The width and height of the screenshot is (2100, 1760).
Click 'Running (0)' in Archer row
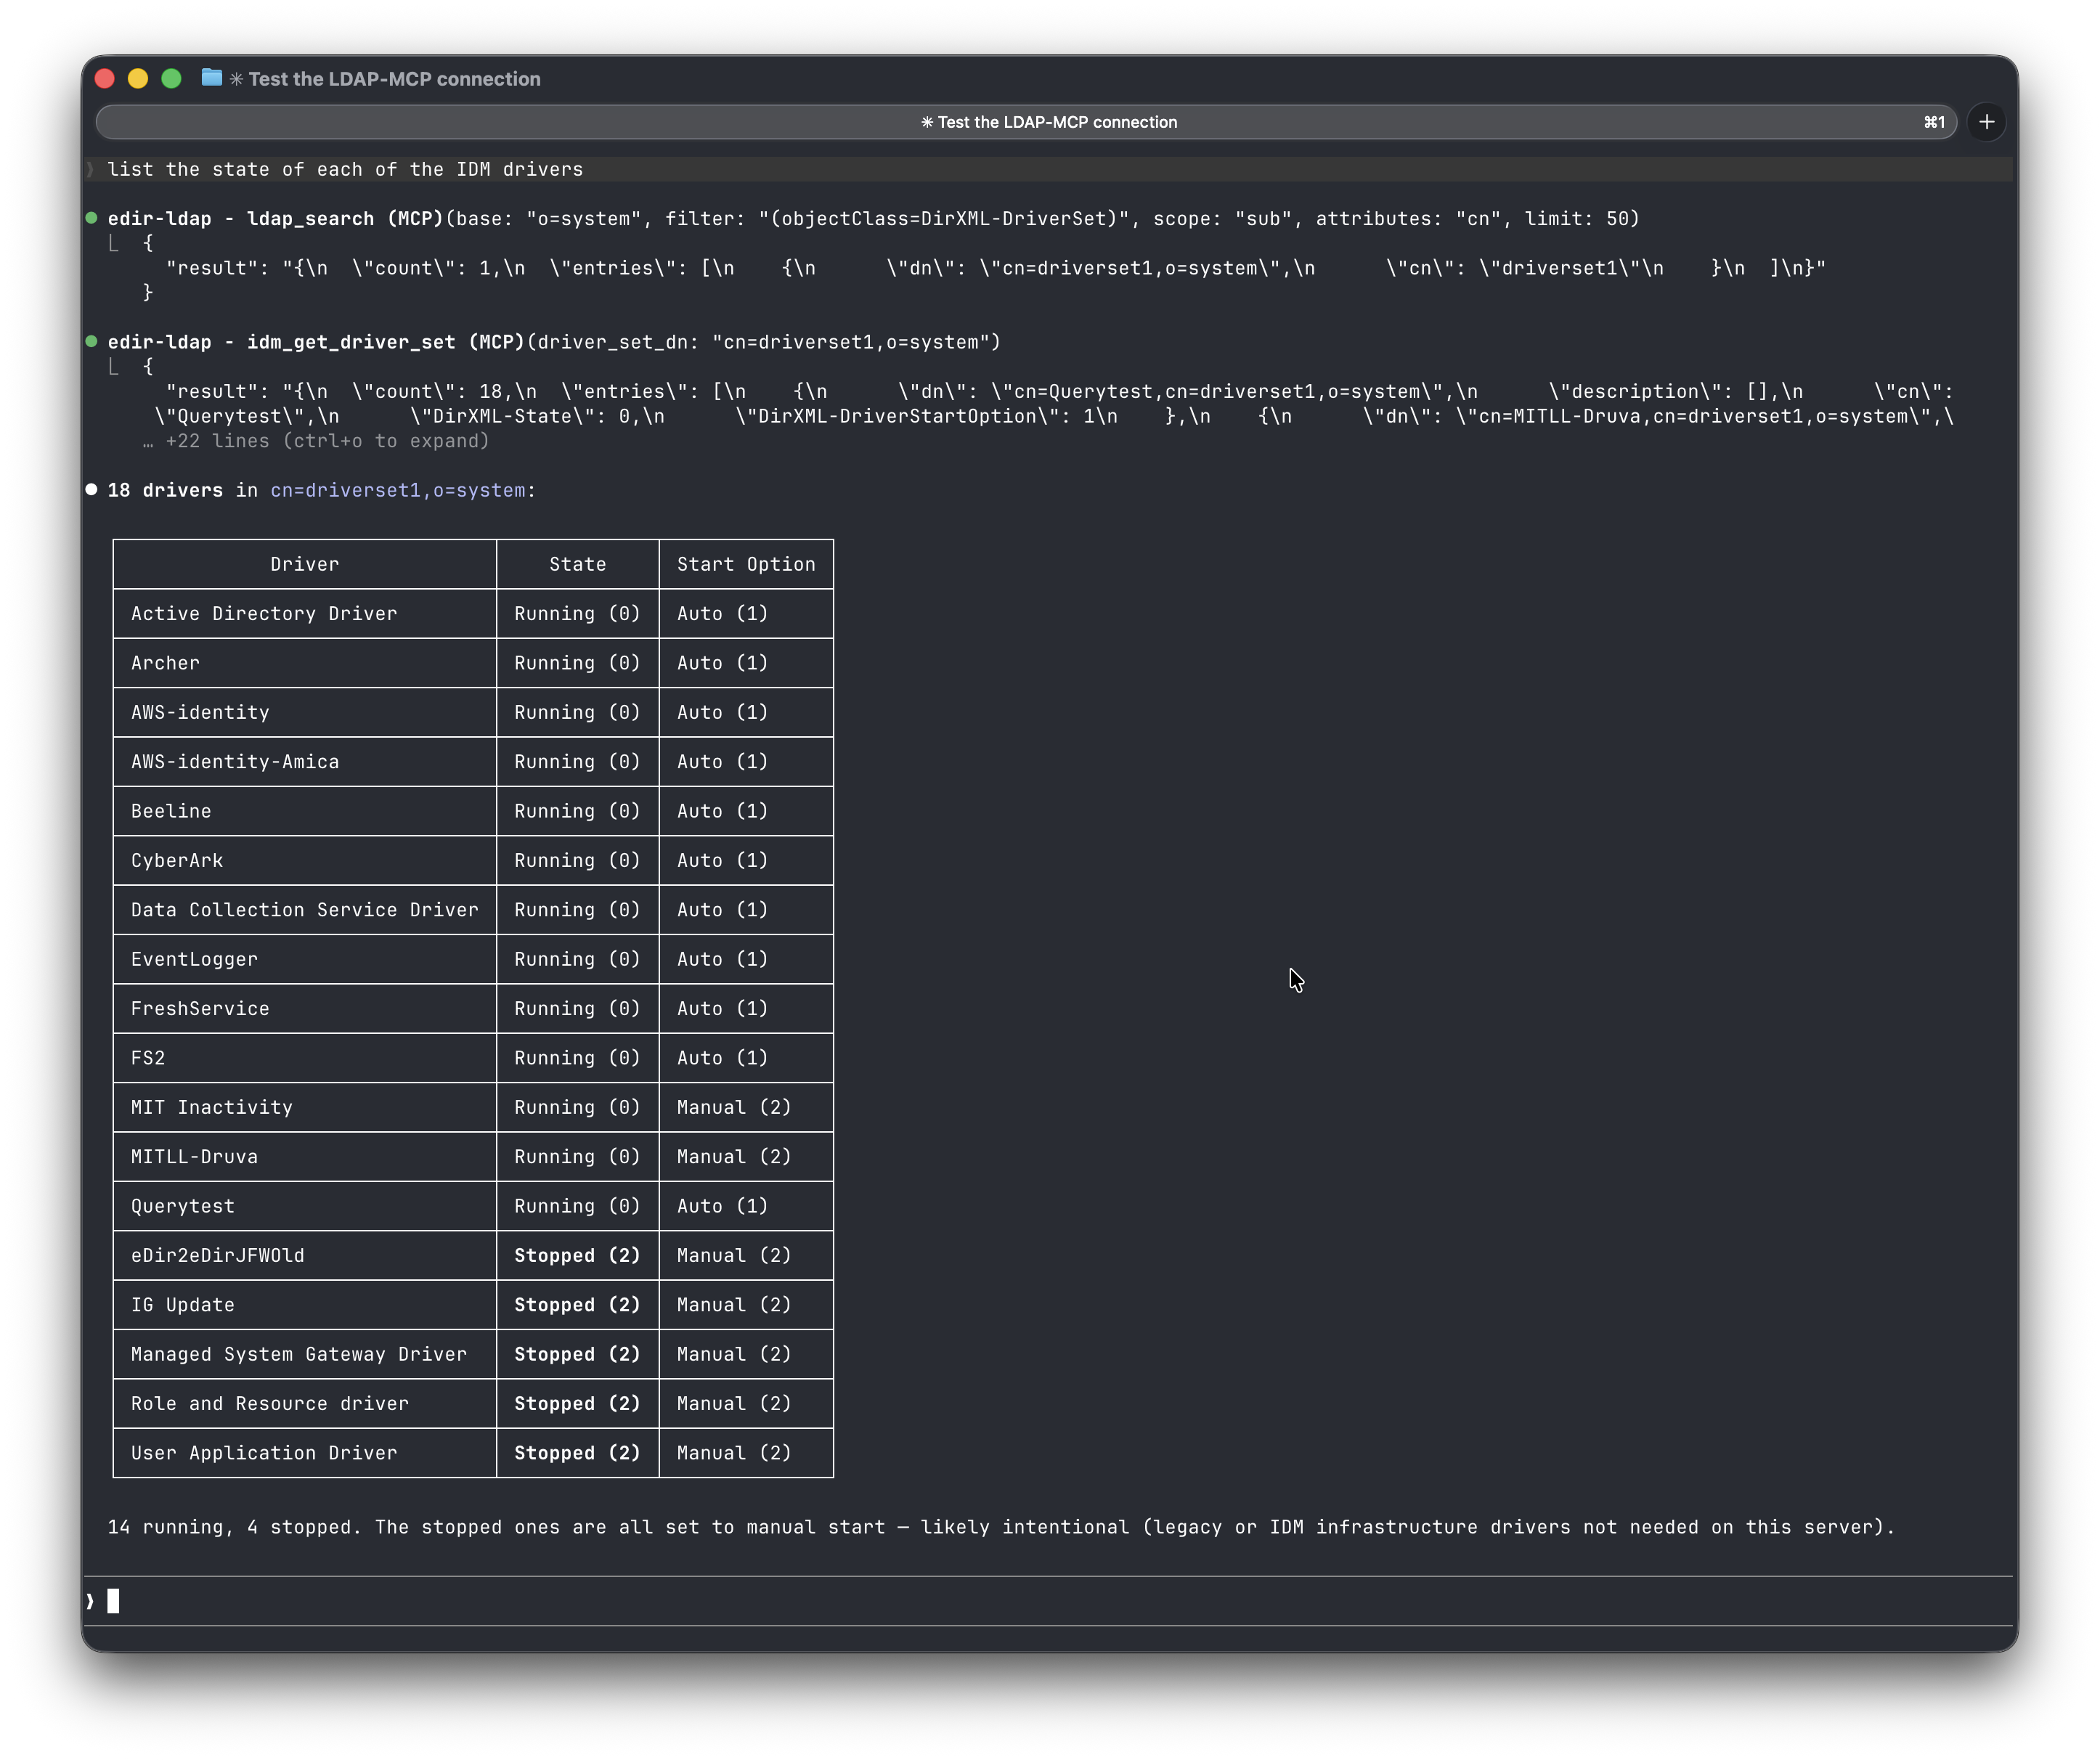pos(577,663)
